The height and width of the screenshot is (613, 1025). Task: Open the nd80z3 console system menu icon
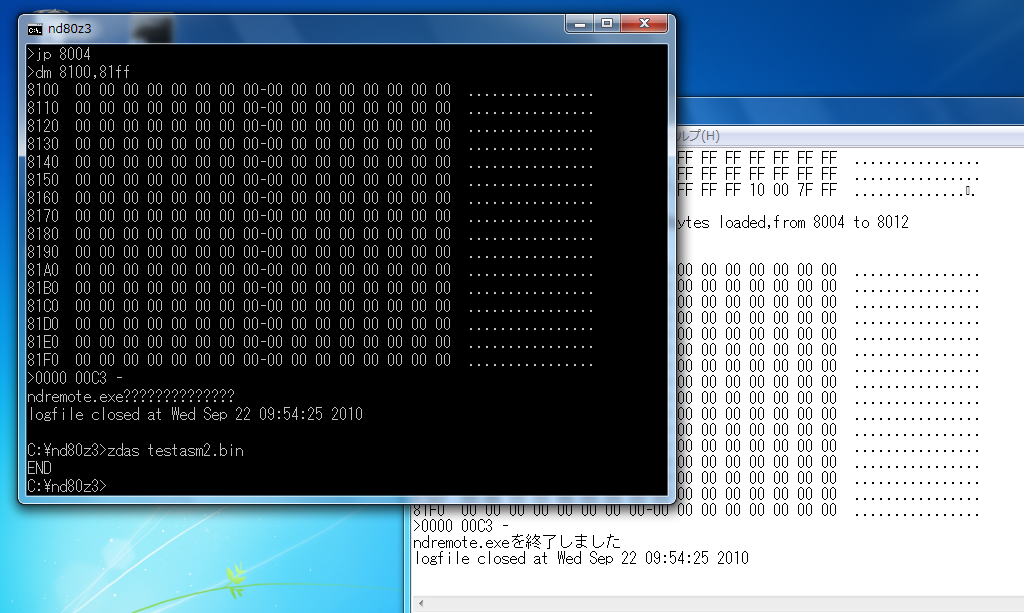click(34, 28)
